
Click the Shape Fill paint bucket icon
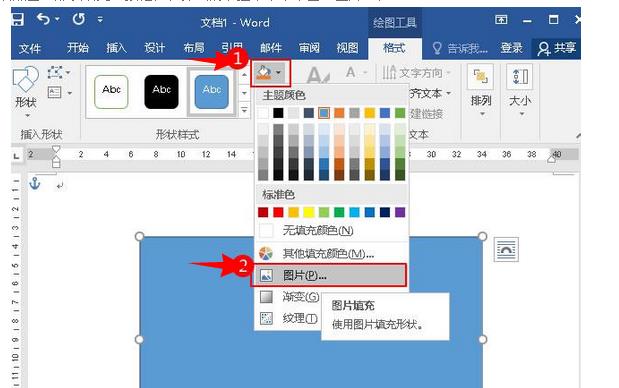263,73
